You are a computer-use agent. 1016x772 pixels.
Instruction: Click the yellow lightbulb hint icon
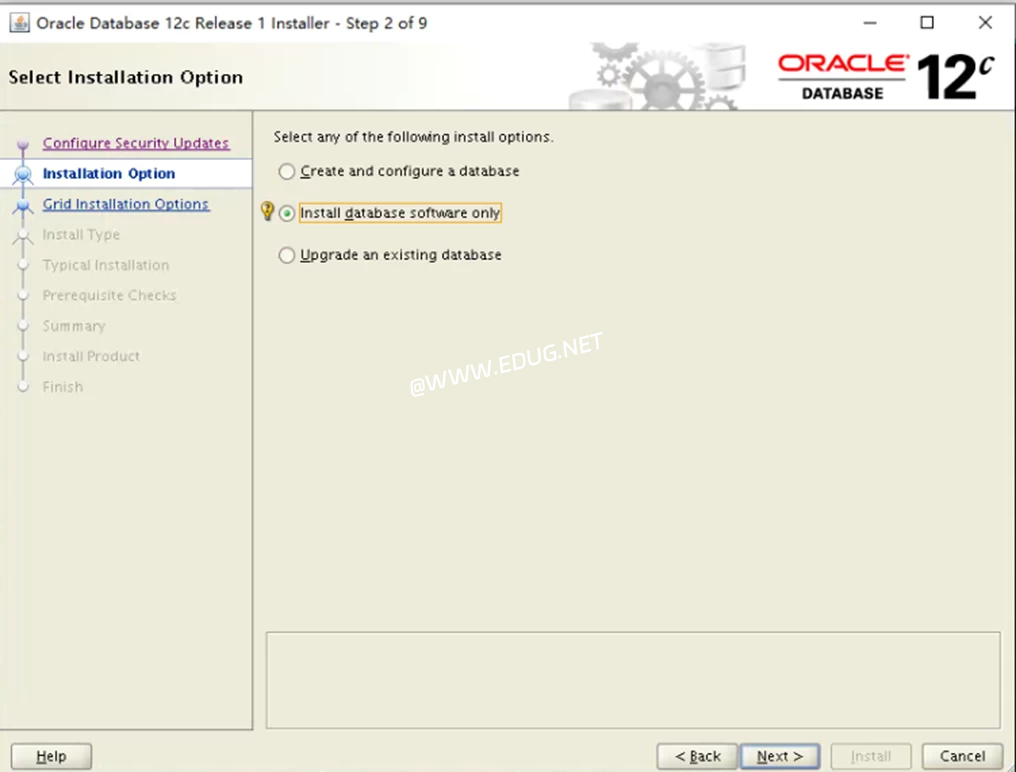[267, 211]
